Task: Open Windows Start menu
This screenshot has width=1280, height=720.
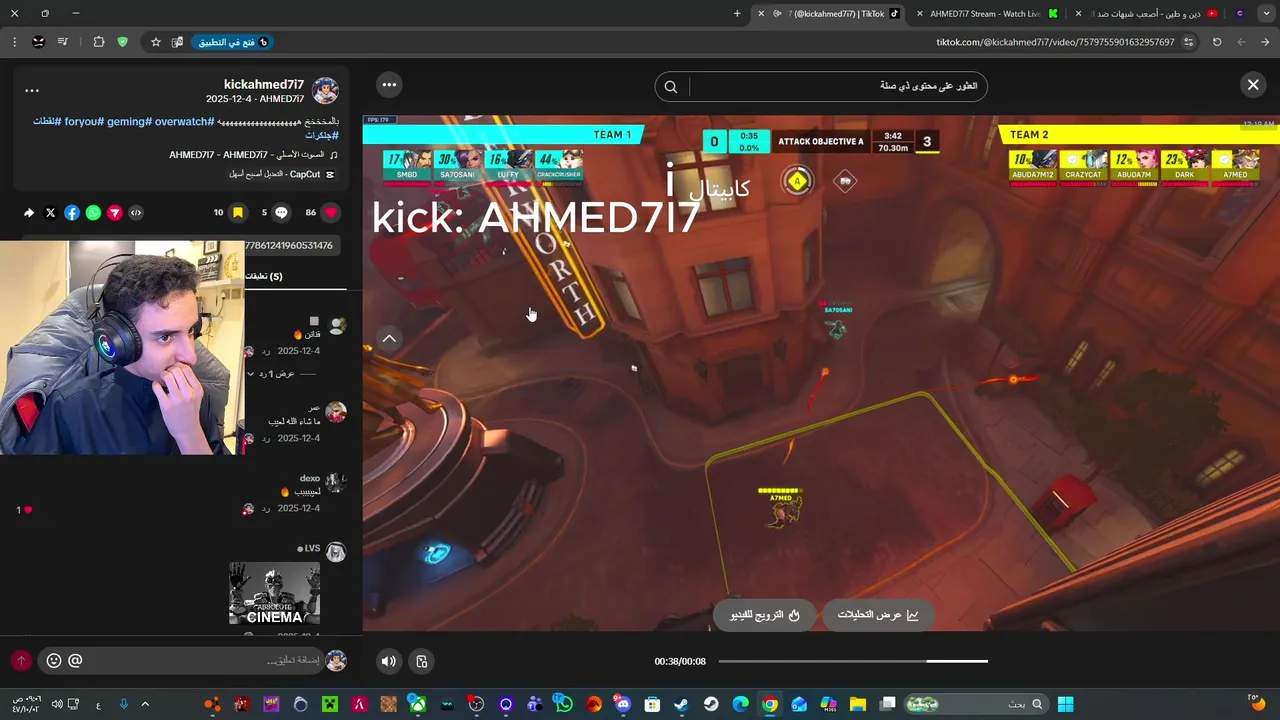Action: tap(1065, 704)
